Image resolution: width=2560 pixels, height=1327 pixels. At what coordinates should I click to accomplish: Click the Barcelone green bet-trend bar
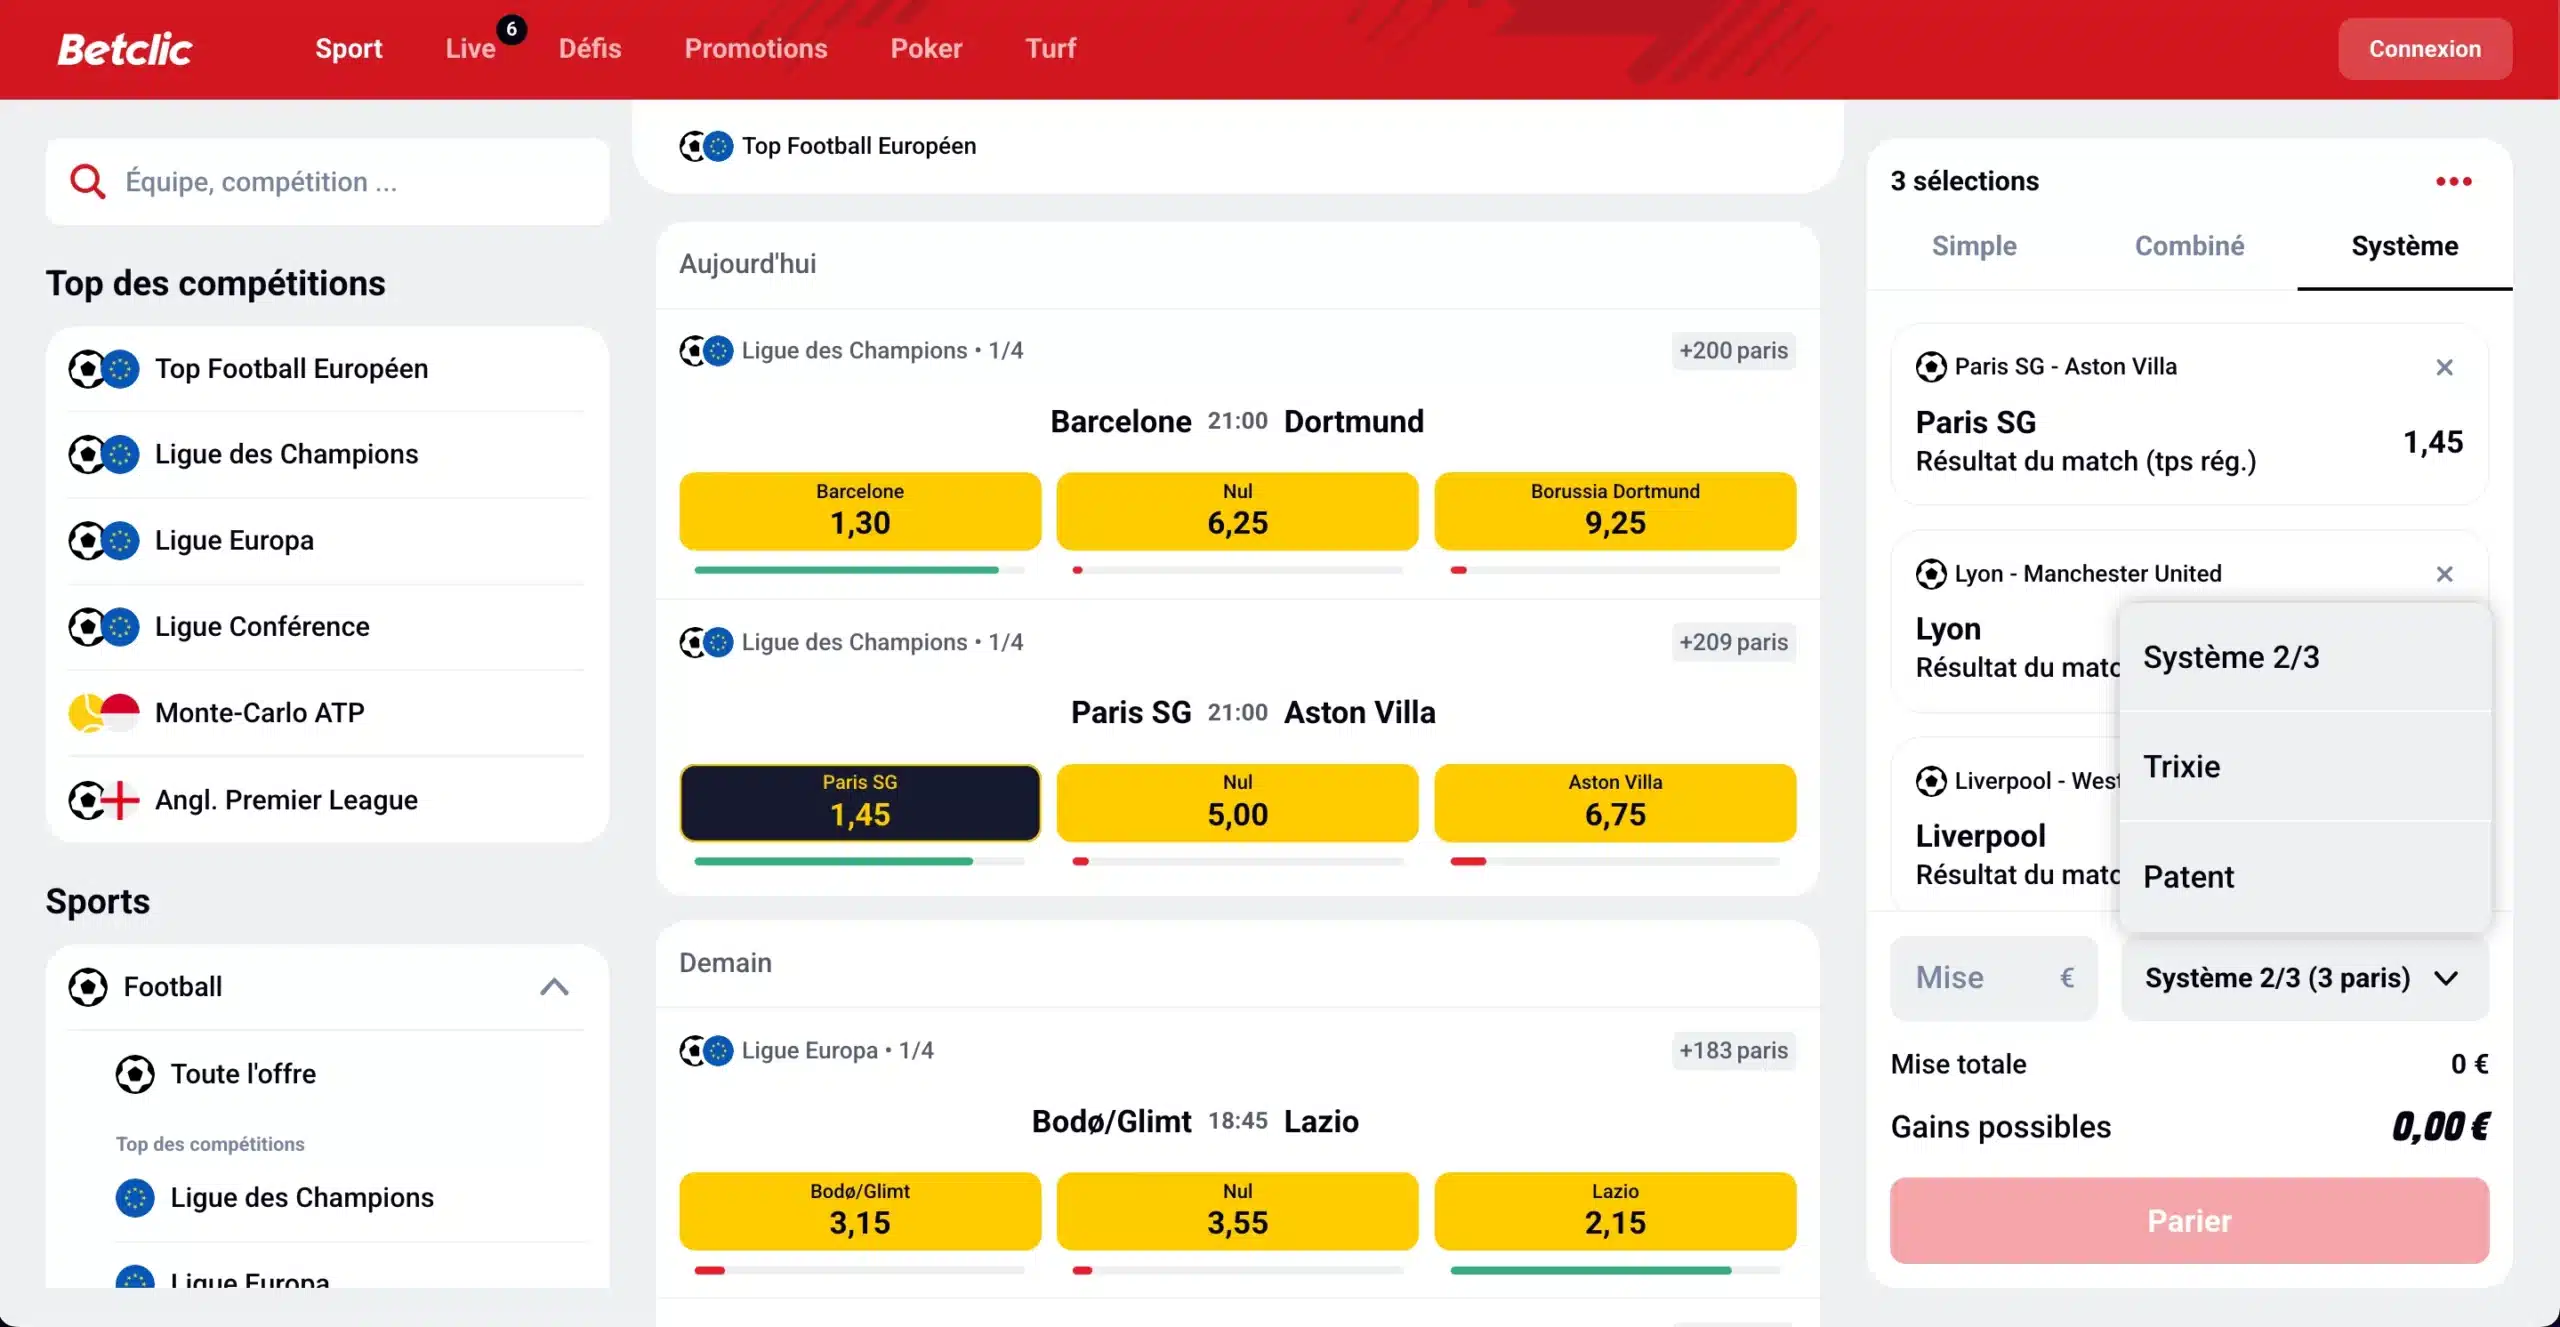(x=846, y=570)
